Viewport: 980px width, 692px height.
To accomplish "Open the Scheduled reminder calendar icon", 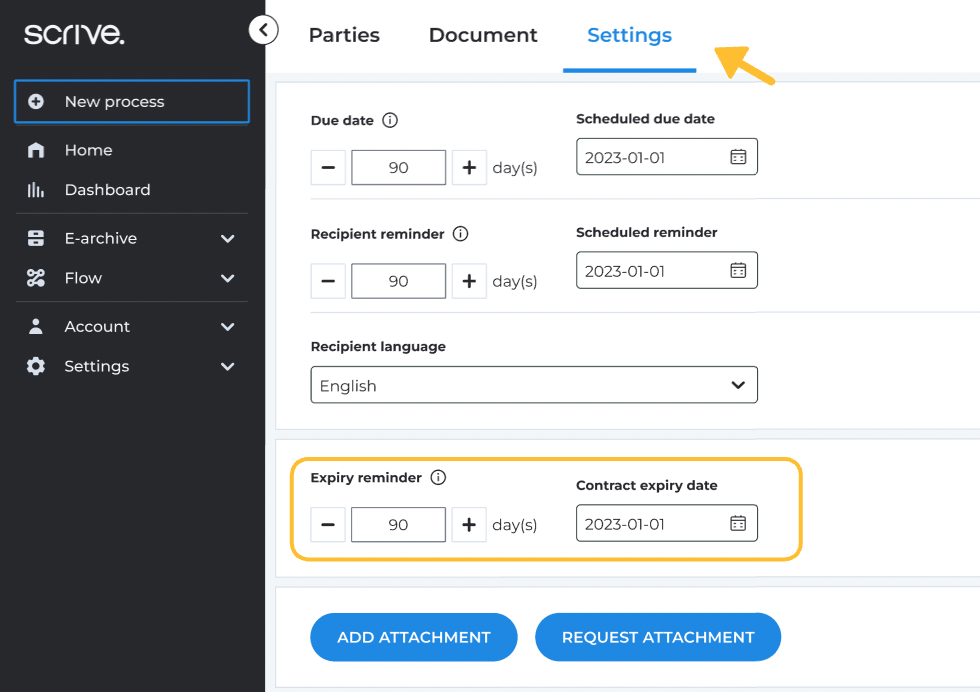I will [x=738, y=271].
